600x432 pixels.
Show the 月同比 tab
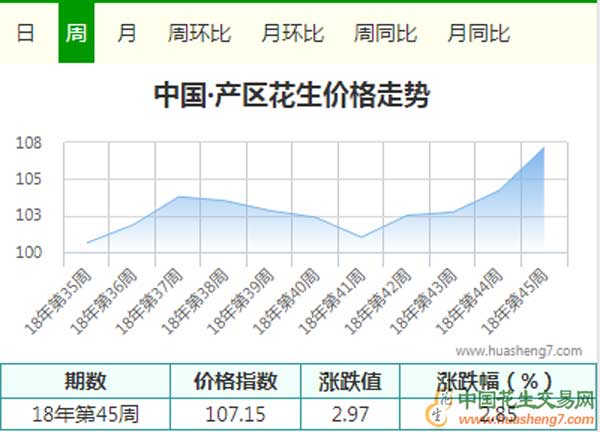point(478,33)
